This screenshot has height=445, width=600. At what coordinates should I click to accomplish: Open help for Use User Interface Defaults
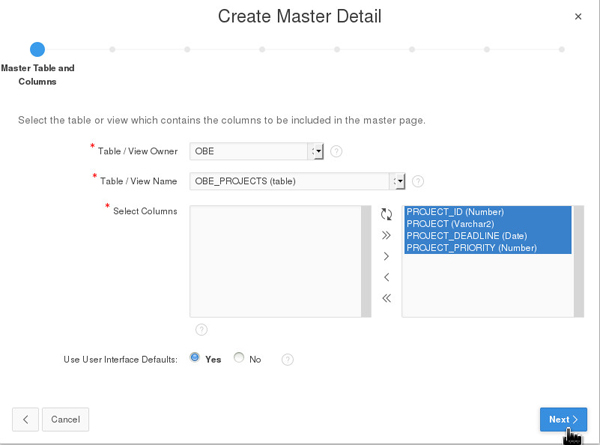click(288, 360)
